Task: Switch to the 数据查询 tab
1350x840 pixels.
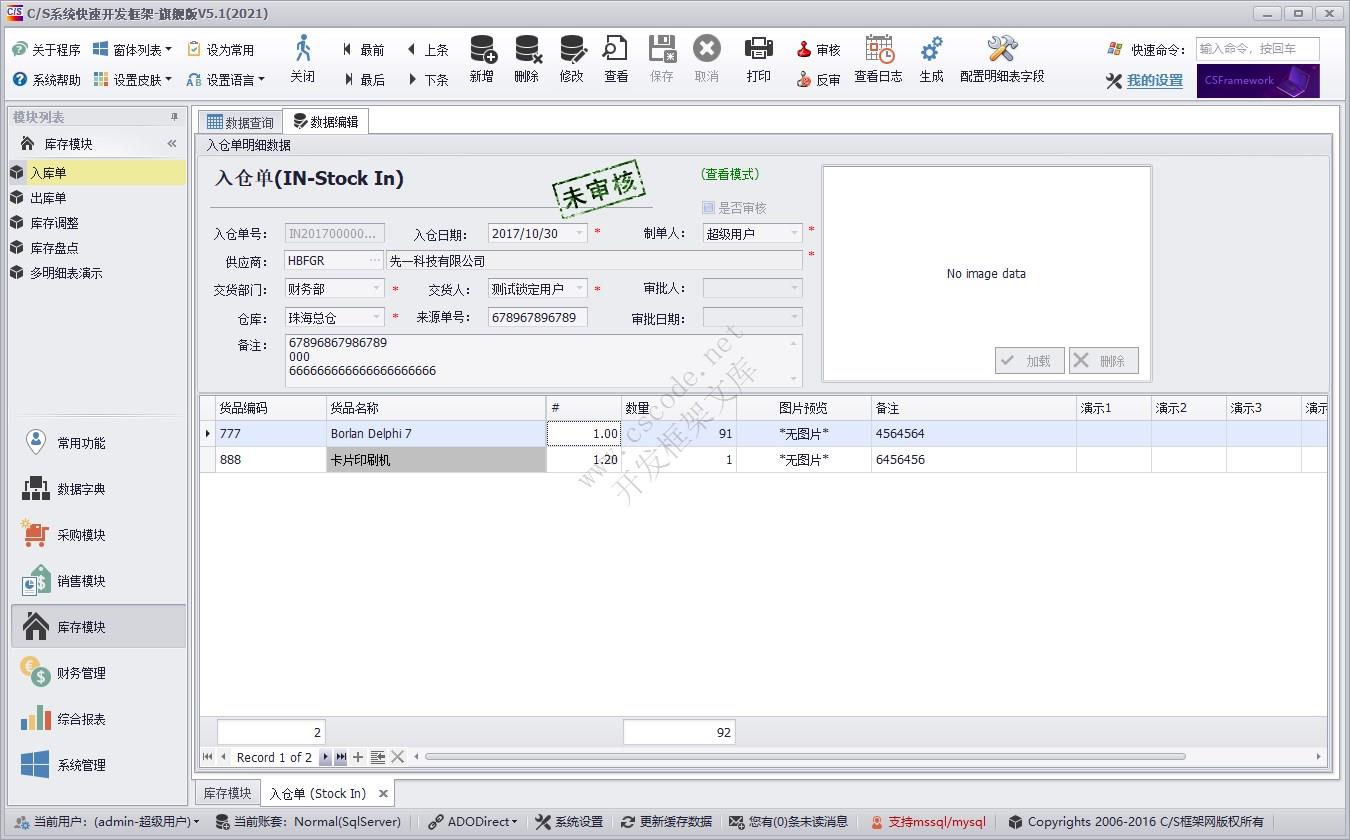Action: point(239,122)
